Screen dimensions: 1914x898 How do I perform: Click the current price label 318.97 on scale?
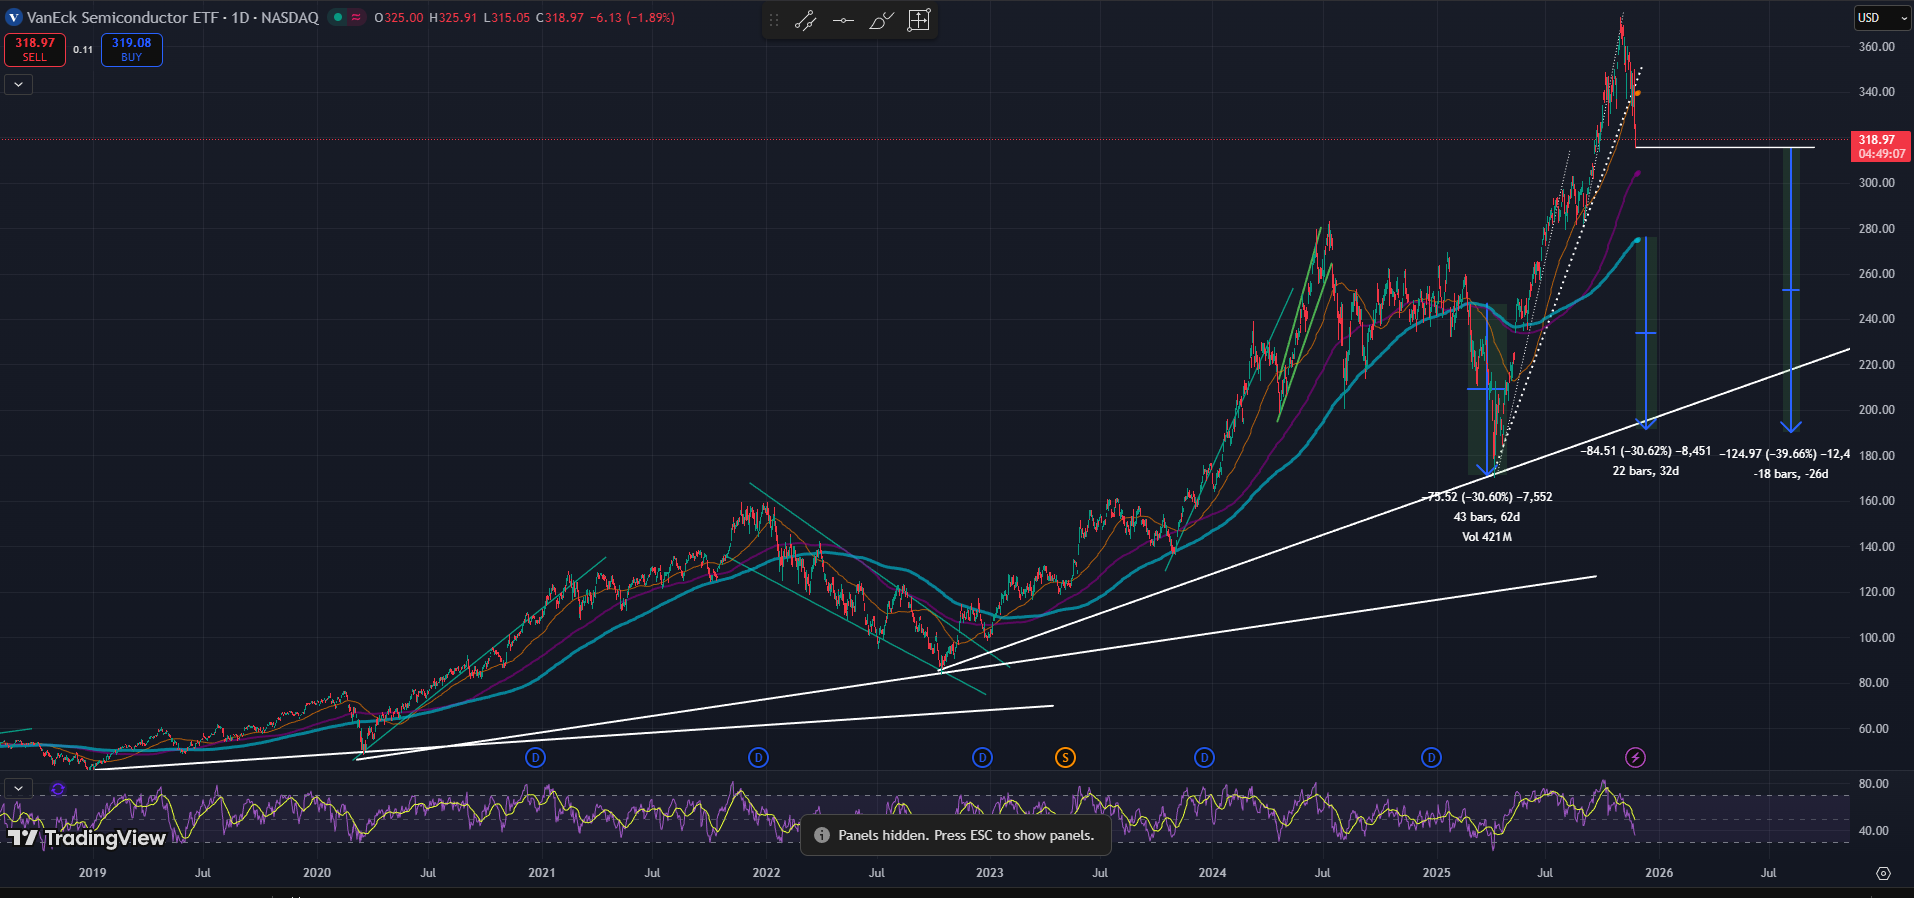[x=1881, y=147]
